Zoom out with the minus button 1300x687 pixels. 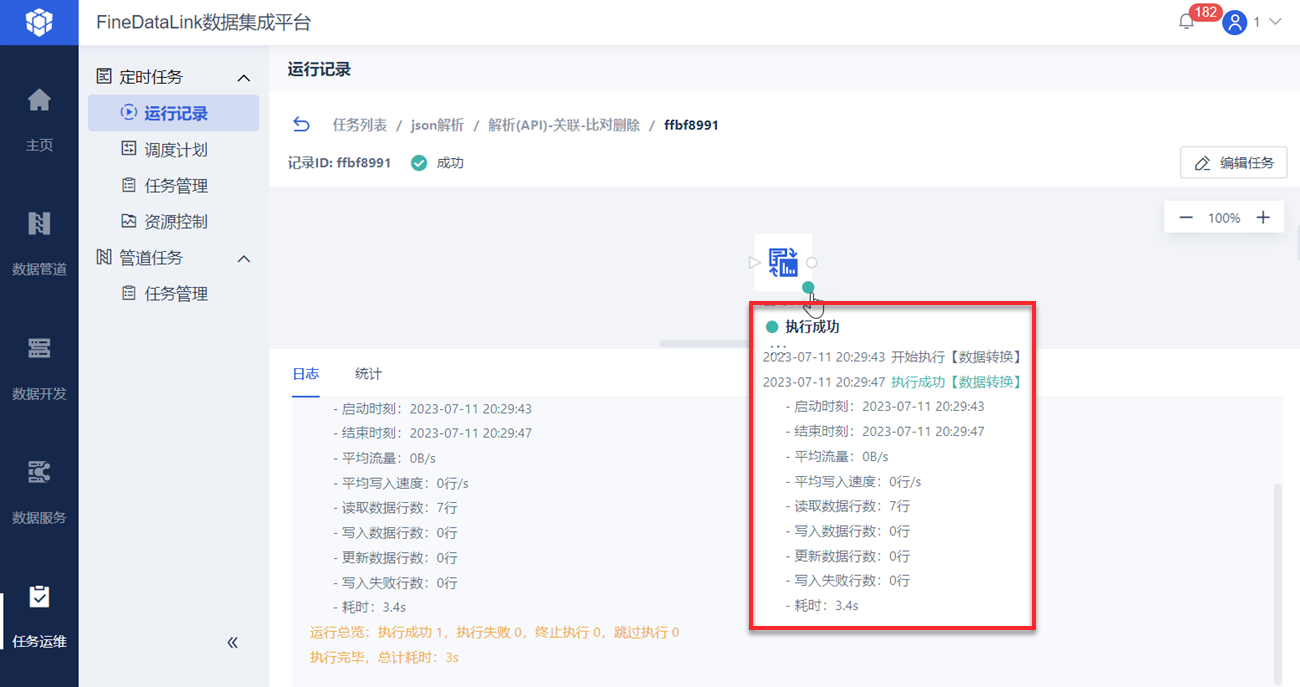point(1186,217)
